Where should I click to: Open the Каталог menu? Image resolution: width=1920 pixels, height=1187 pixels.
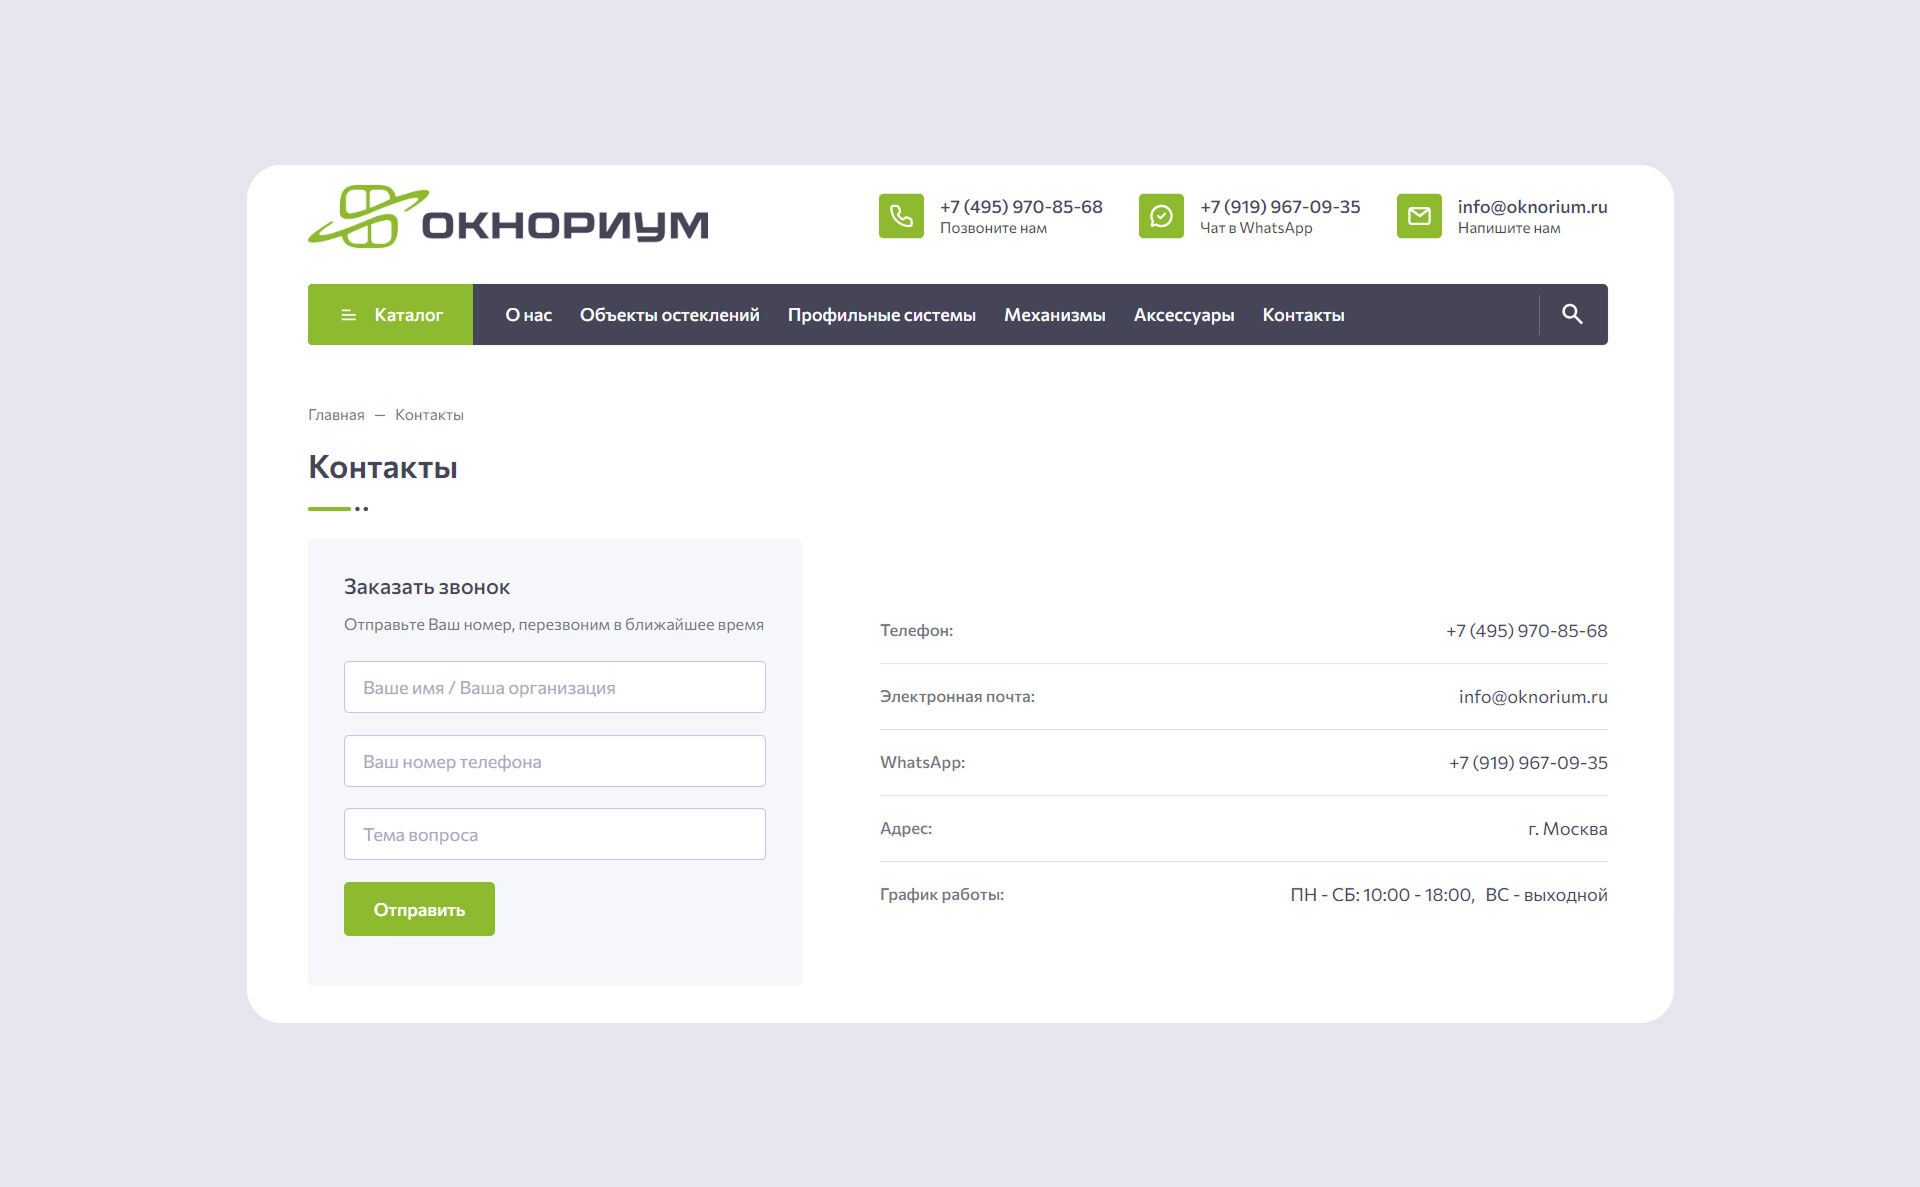[x=408, y=315]
